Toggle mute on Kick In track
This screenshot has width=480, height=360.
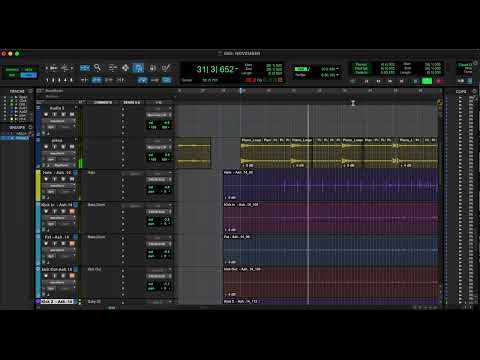[x=72, y=212]
